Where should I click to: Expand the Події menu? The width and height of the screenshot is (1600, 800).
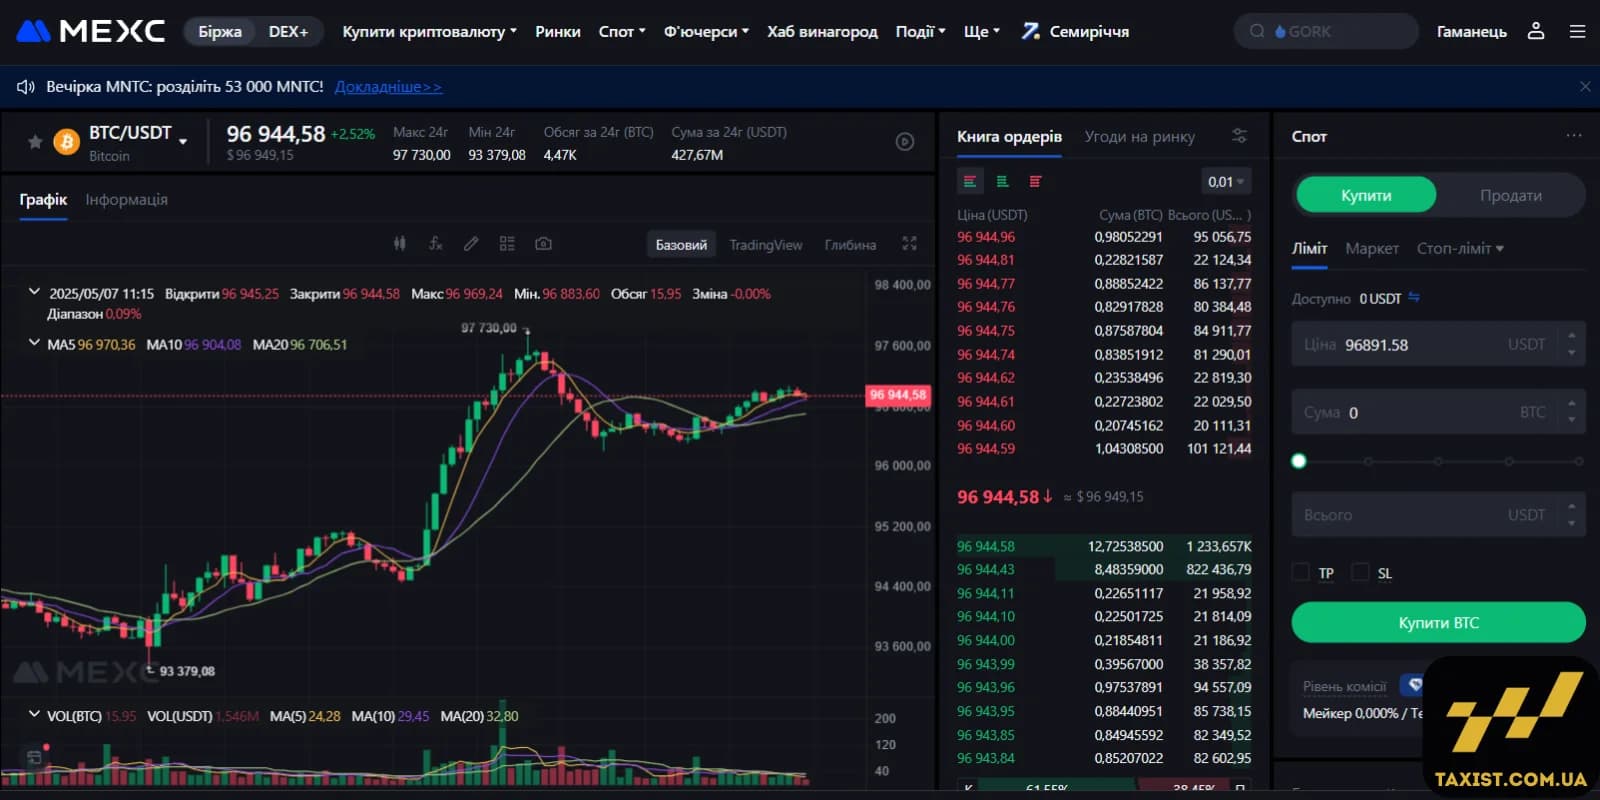coord(920,31)
